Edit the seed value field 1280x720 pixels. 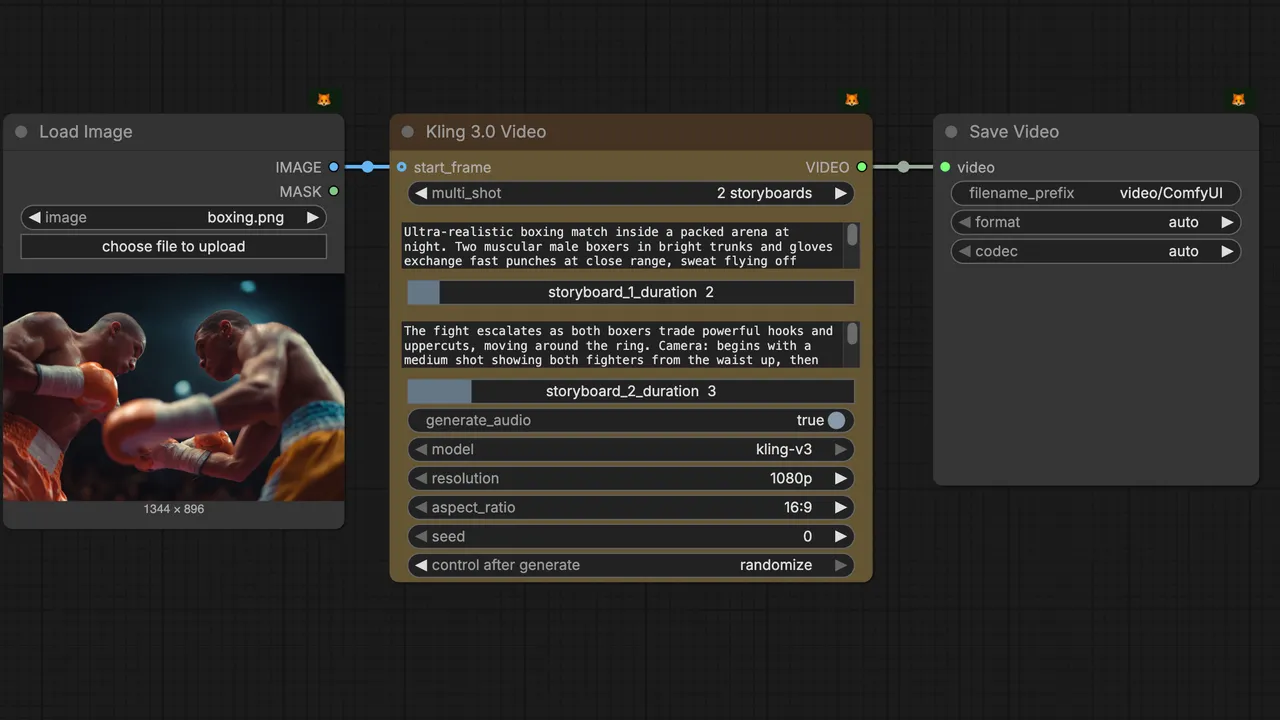631,536
